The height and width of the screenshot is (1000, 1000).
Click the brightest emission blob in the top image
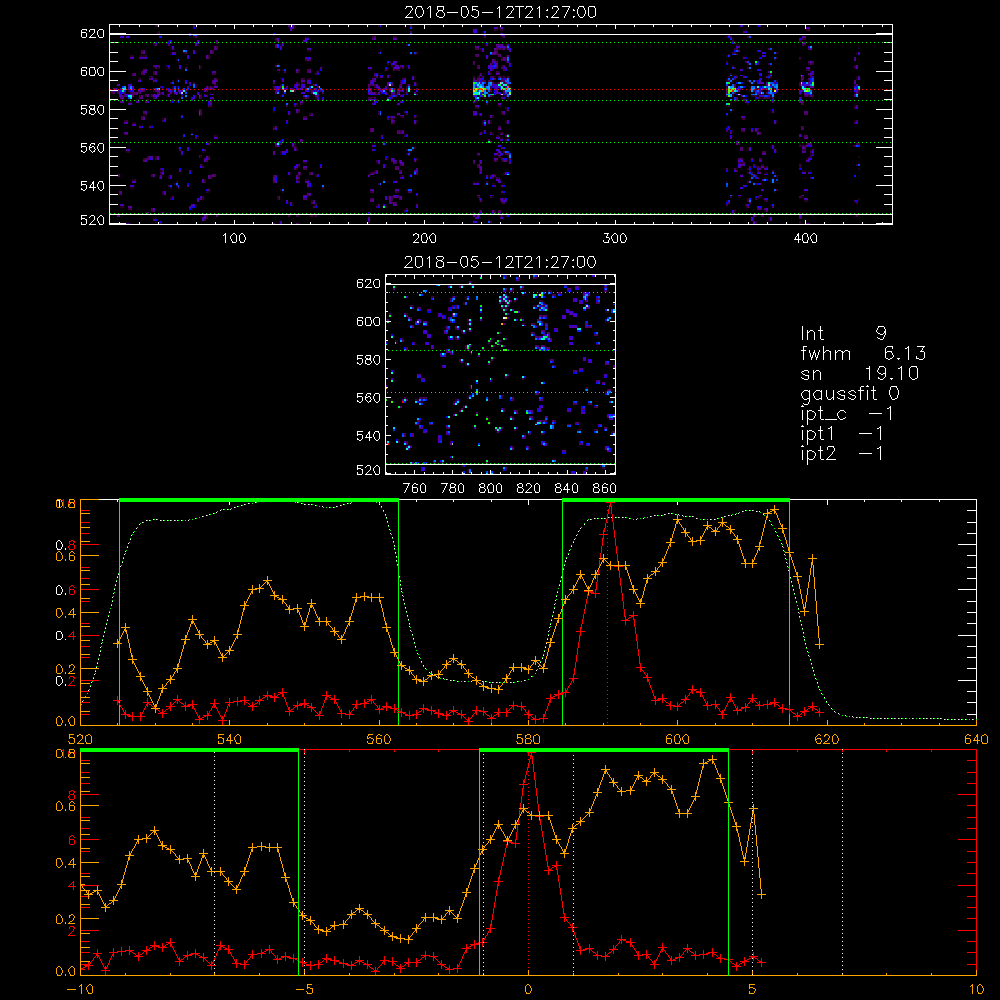[492, 89]
